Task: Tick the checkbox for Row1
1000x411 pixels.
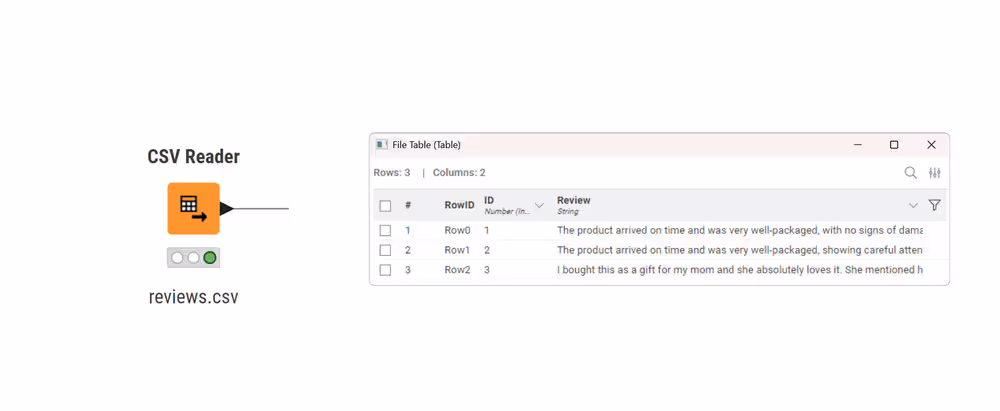Action: 385,250
